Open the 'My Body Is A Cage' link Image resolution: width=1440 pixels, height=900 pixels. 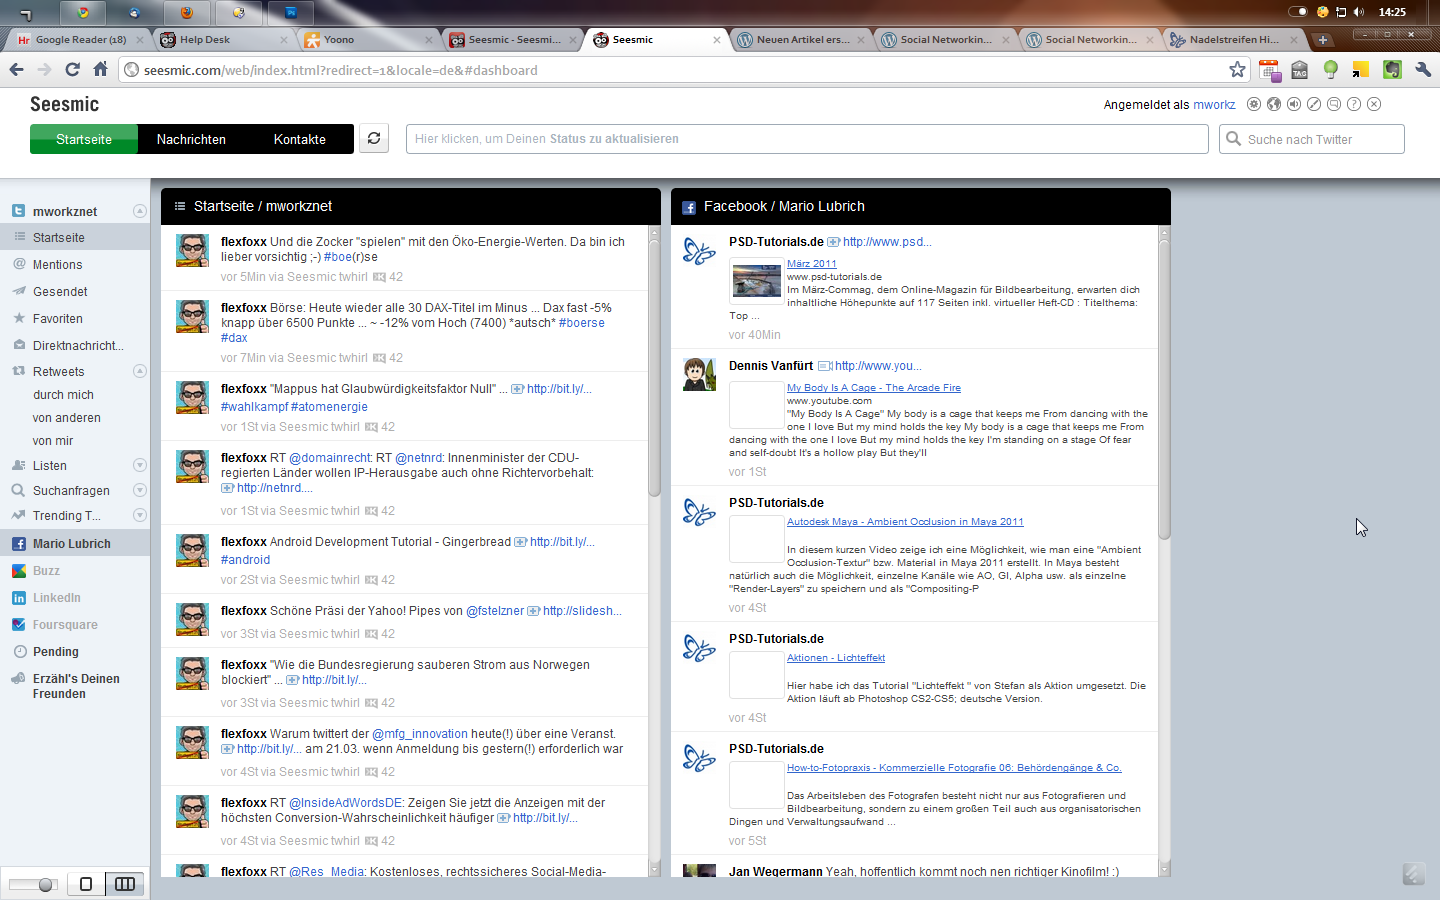click(873, 388)
